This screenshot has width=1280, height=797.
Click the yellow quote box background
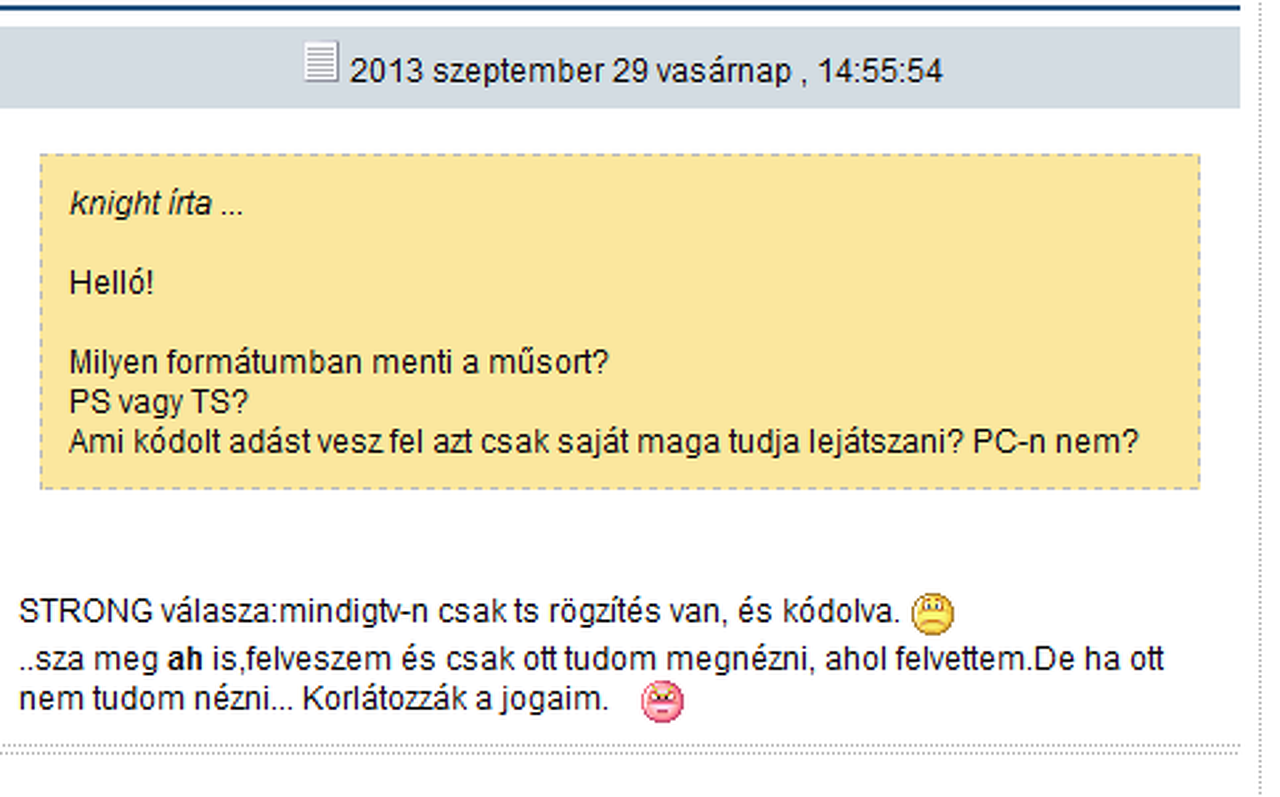[620, 321]
